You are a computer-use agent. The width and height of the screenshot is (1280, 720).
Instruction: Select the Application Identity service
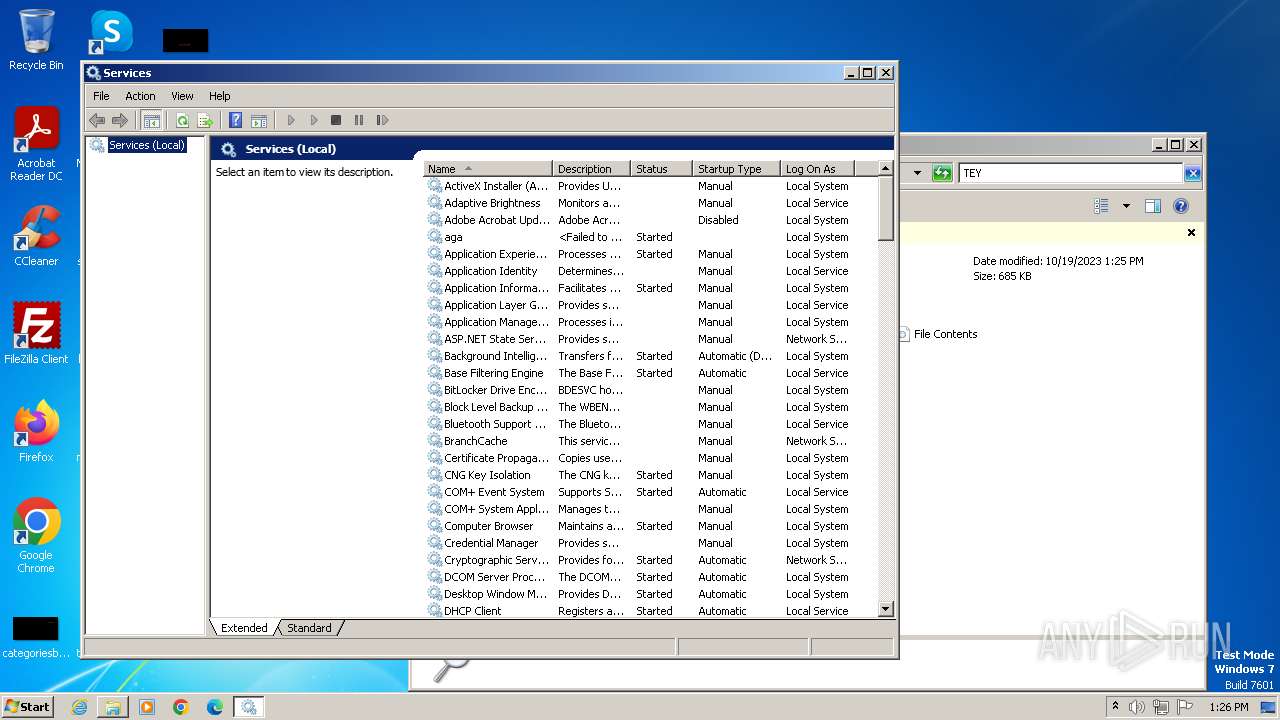pyautogui.click(x=650, y=271)
